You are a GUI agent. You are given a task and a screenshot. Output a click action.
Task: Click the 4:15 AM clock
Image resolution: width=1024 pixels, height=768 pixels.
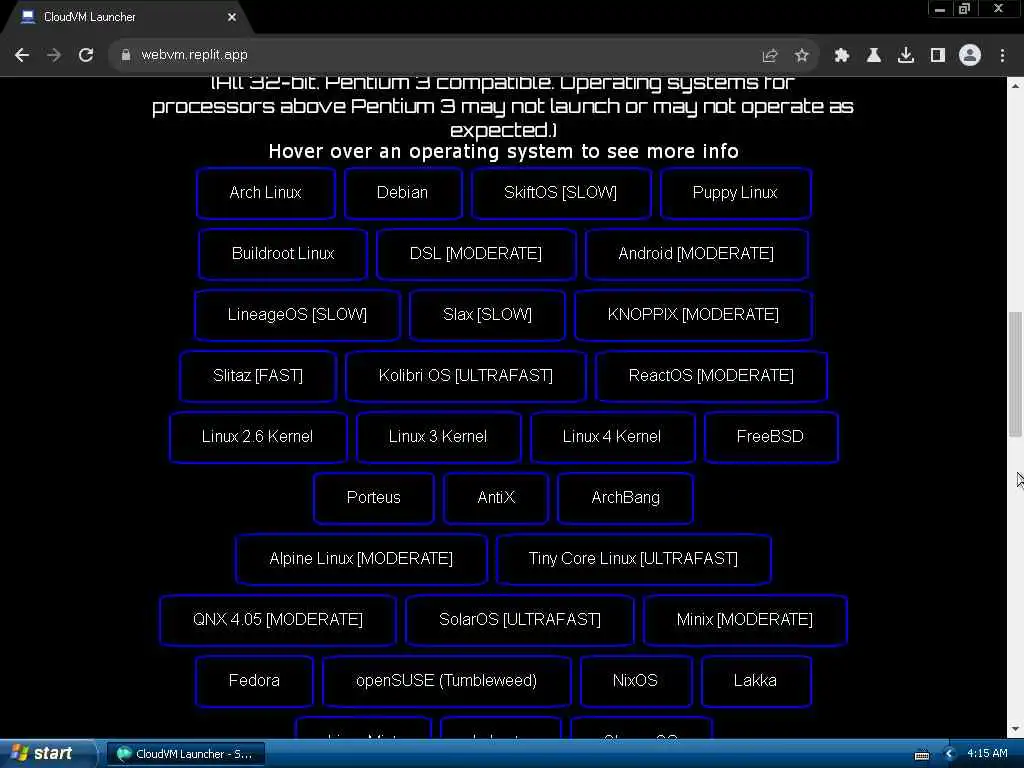click(987, 754)
